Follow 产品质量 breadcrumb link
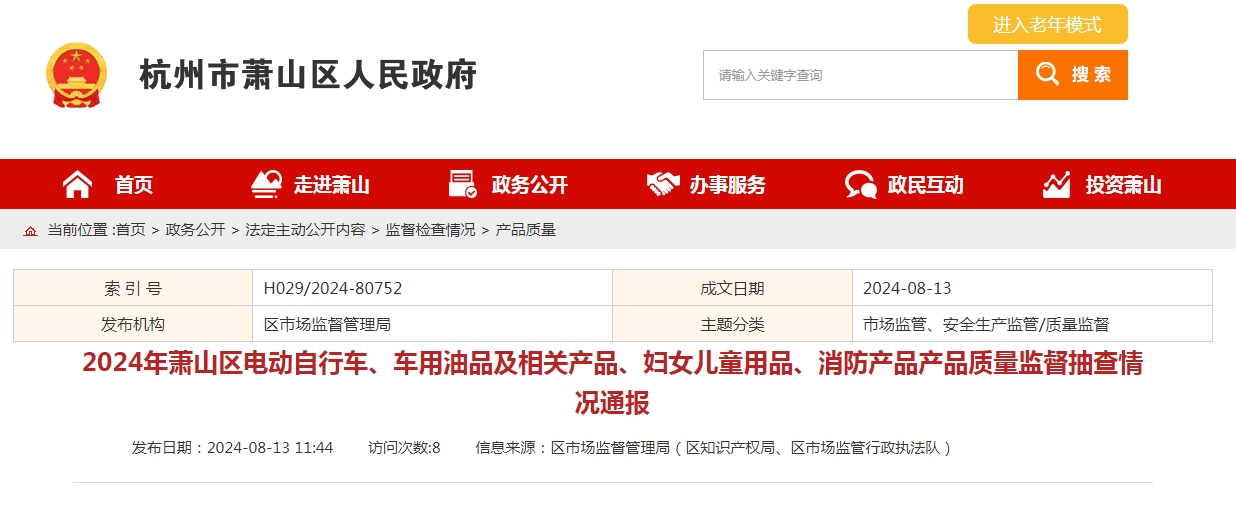This screenshot has height=505, width=1236. [x=526, y=230]
